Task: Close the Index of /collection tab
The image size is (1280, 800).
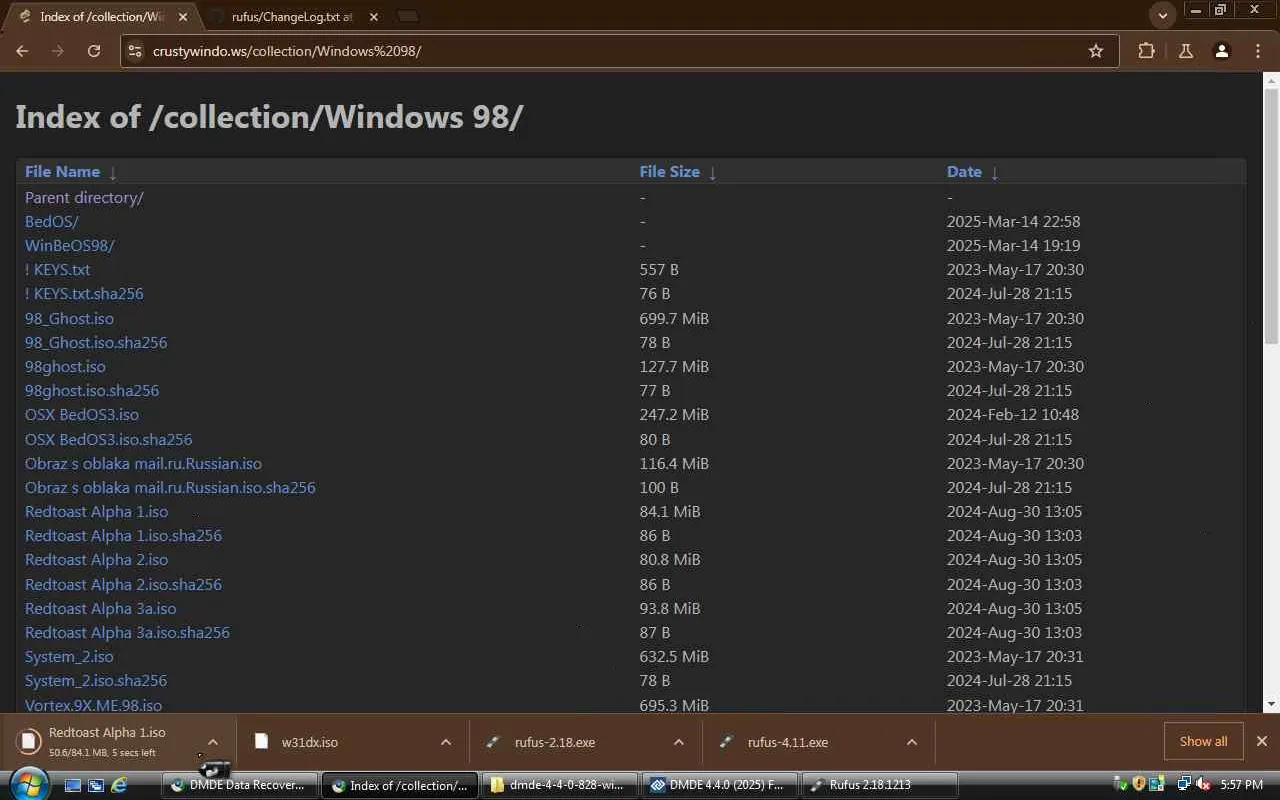Action: (x=182, y=16)
